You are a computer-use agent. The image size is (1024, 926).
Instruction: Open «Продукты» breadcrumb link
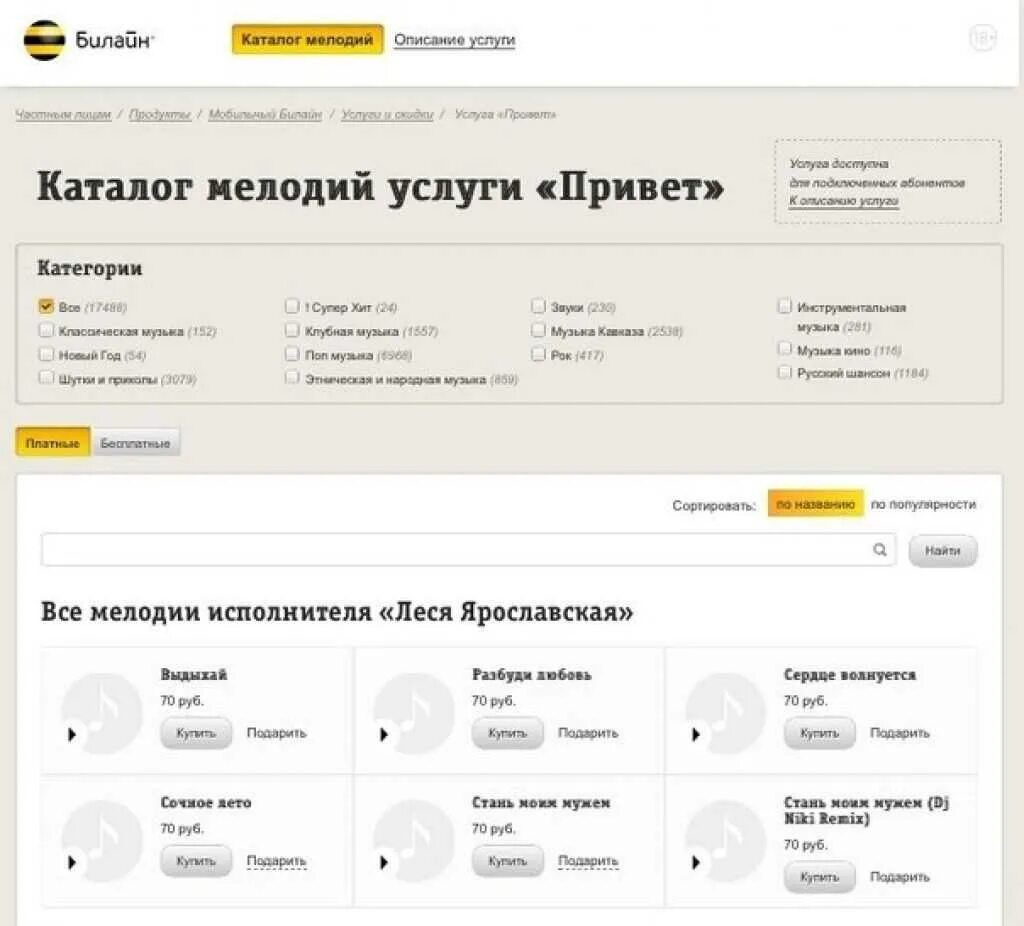coord(160,114)
